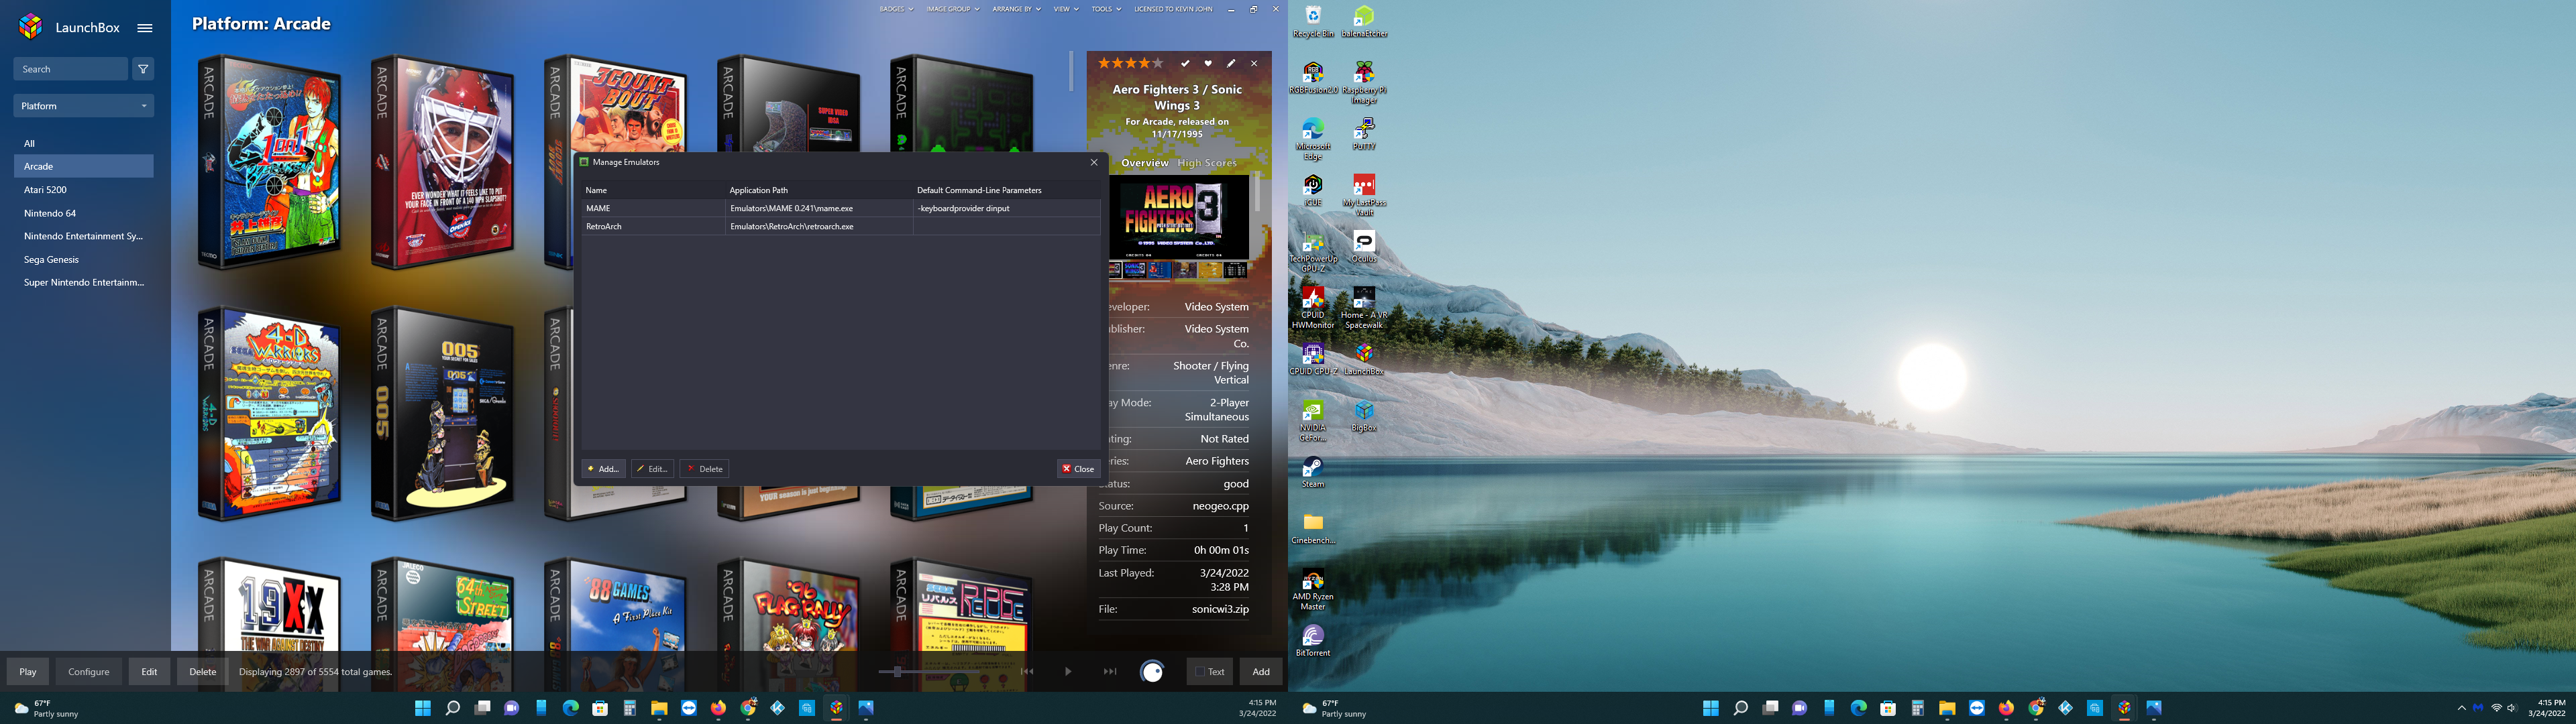The image size is (2576, 724).
Task: Open weather widget on left taskbar
Action: [x=45, y=708]
